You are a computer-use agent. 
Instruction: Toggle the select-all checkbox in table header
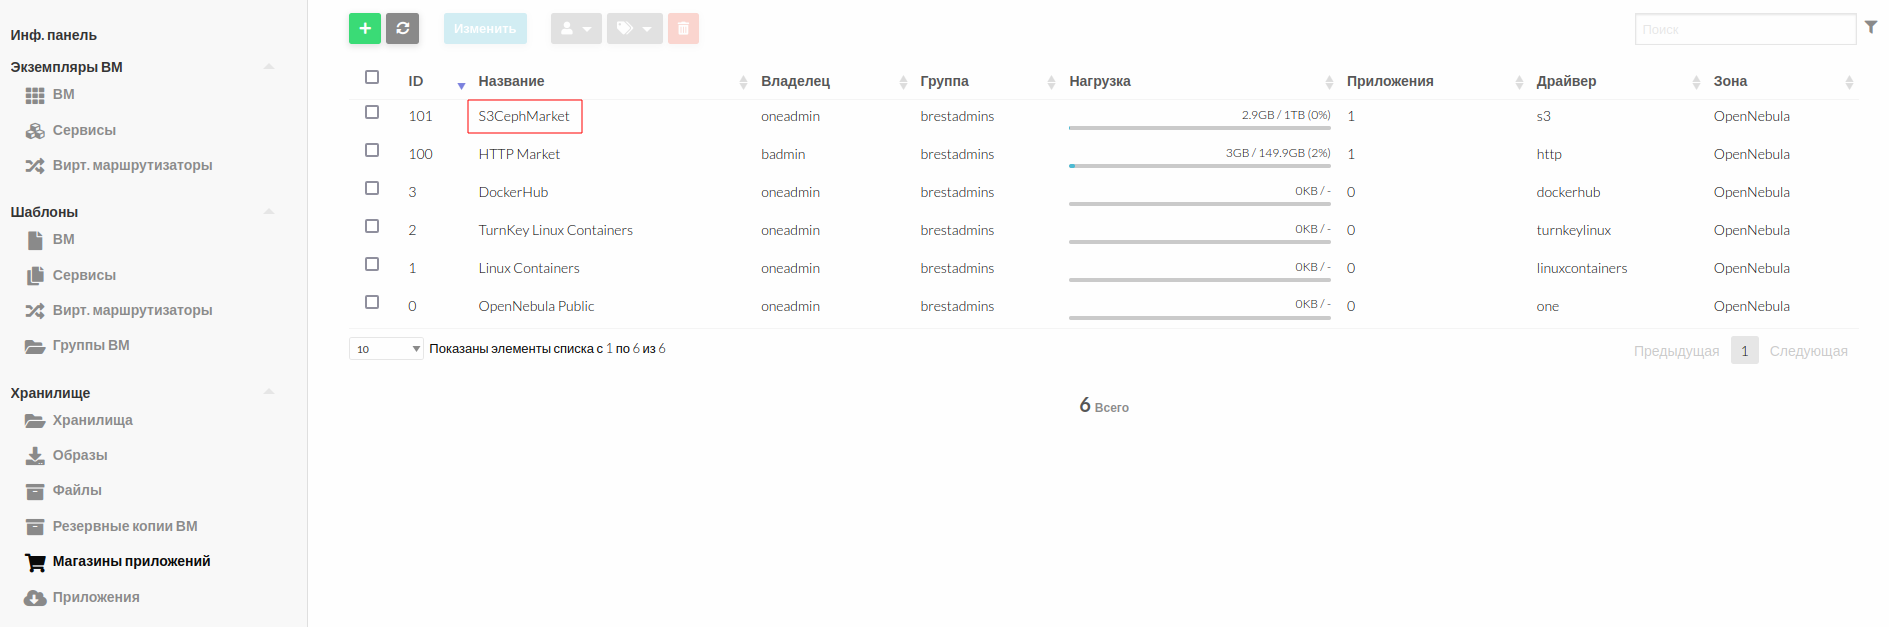pyautogui.click(x=372, y=77)
